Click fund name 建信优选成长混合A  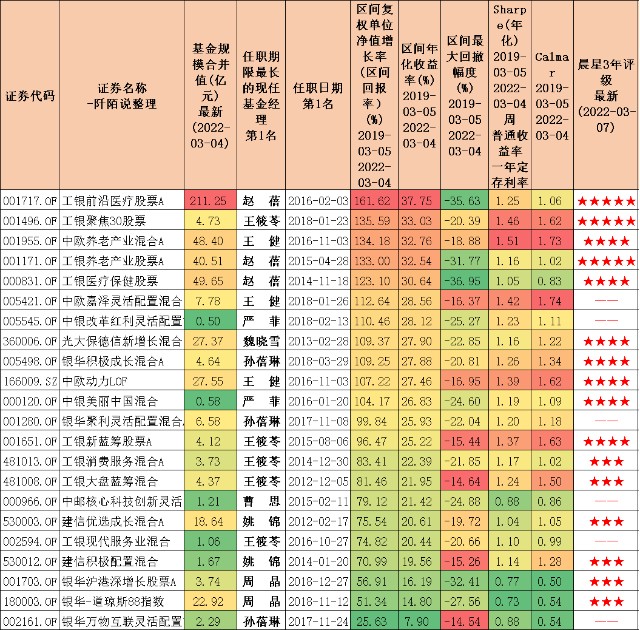point(122,521)
